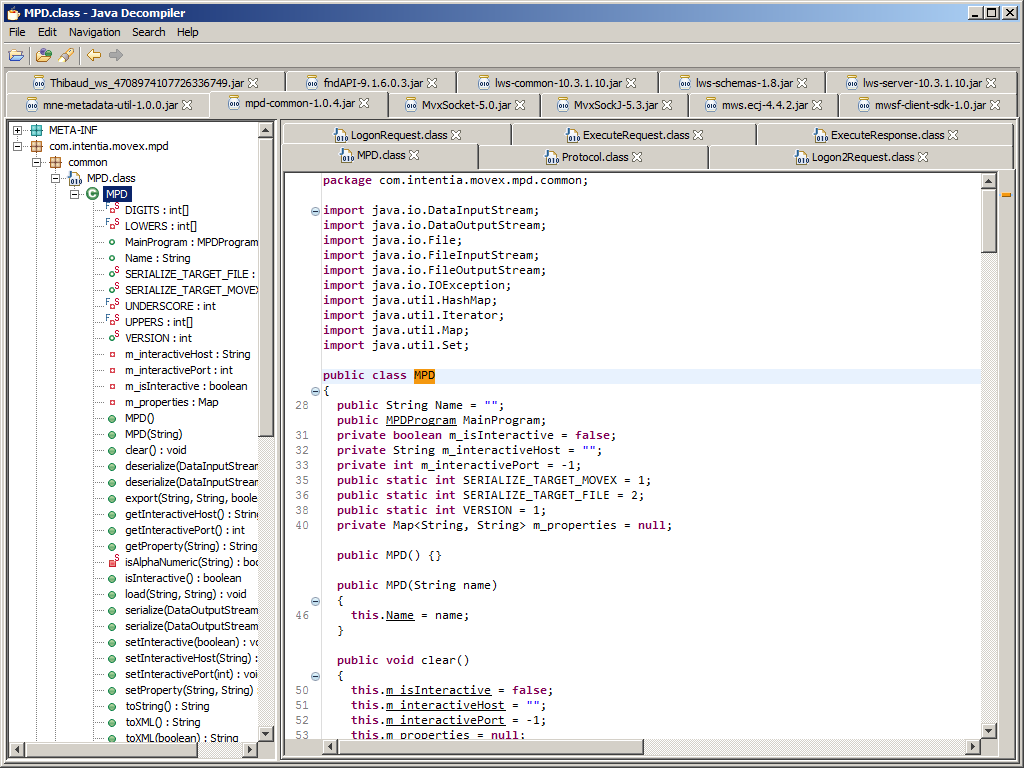Click the grayed Forward arrow icon
Screen dimensions: 1024x768
pos(116,55)
